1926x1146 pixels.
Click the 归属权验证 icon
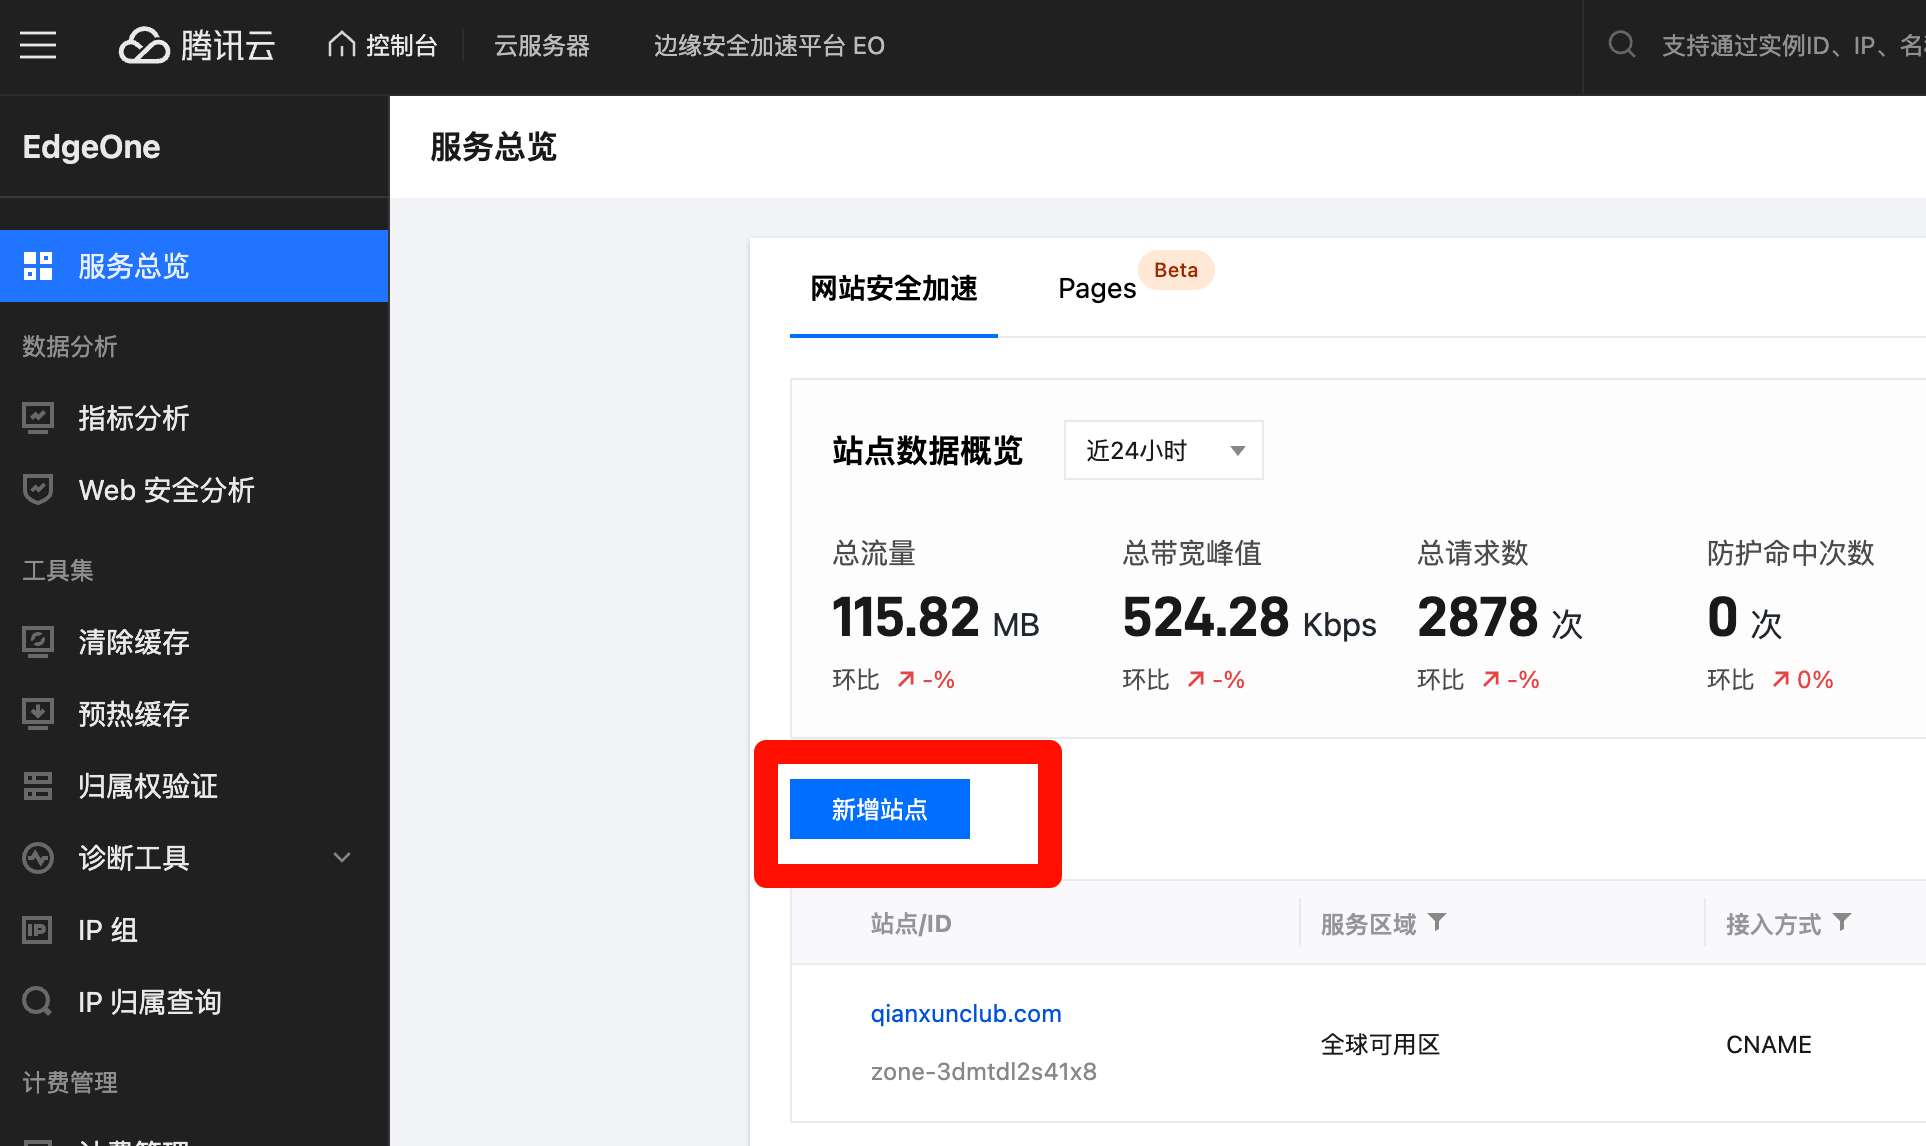click(38, 786)
